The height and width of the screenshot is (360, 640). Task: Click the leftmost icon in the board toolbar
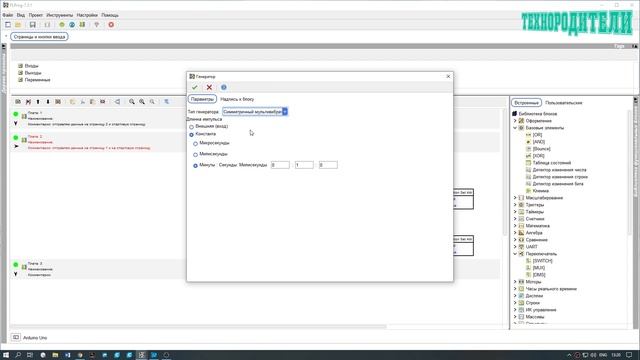(18, 102)
